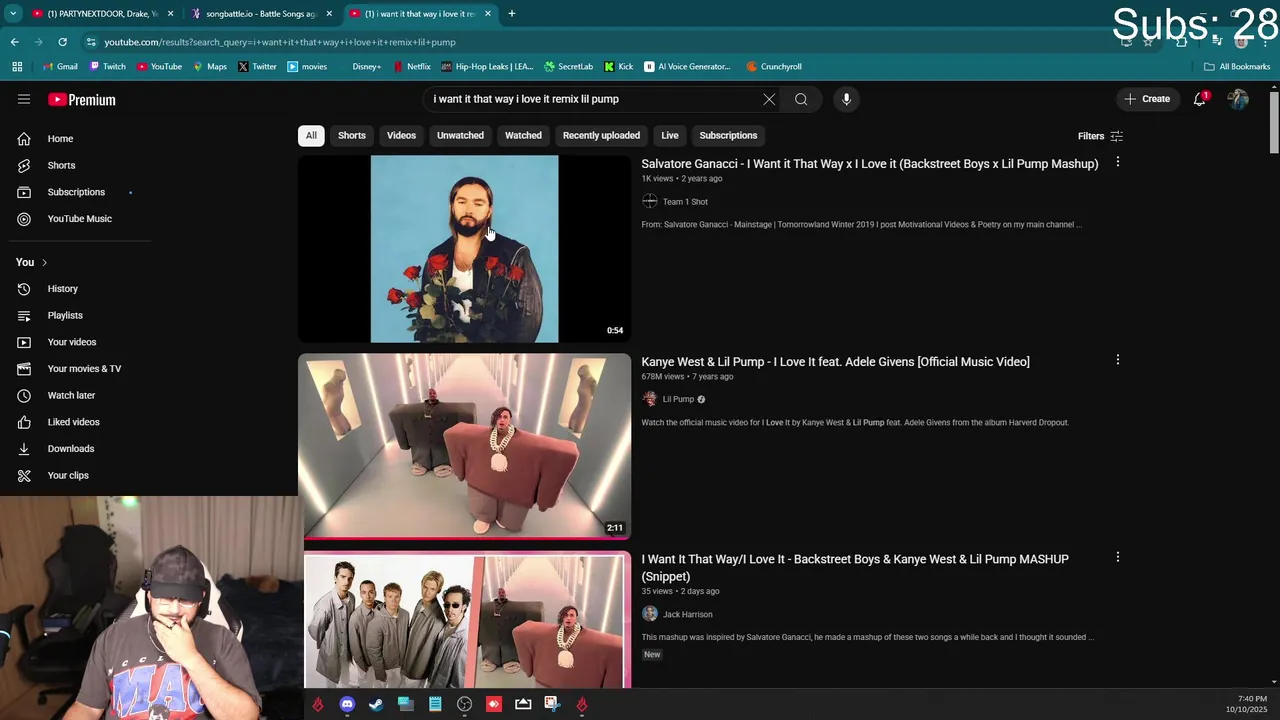Click the browser address bar URL
Screen dimensions: 1280x720
[x=280, y=42]
